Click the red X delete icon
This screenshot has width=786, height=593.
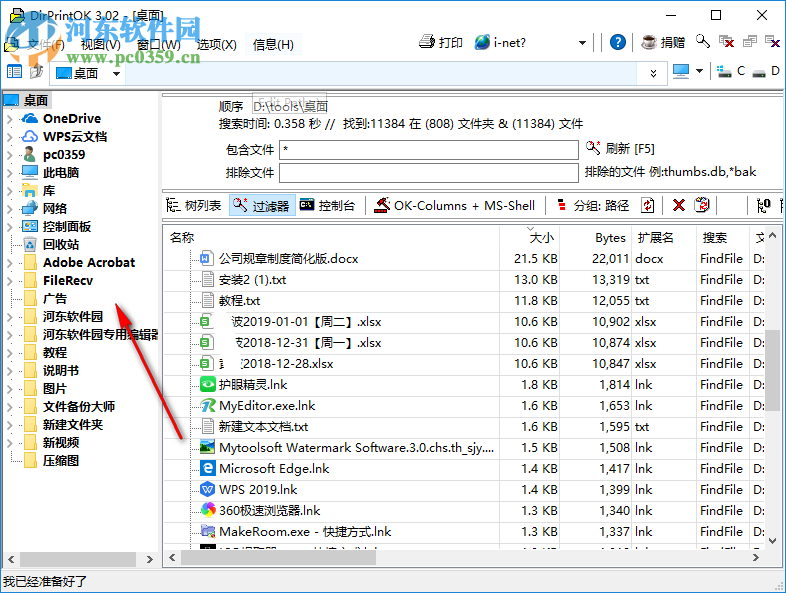(679, 206)
